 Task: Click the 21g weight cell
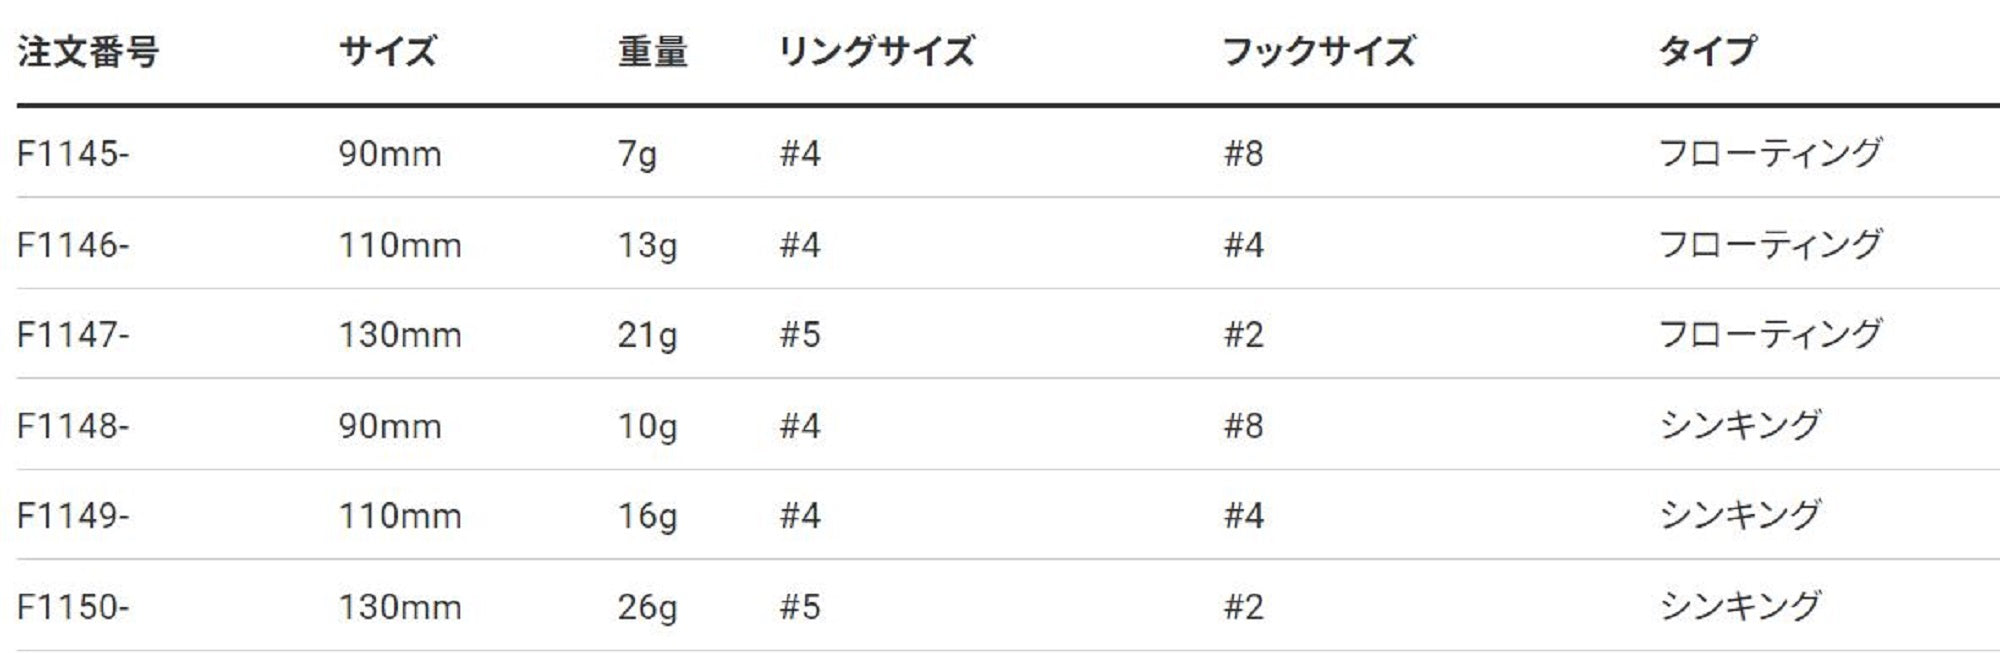(x=647, y=335)
